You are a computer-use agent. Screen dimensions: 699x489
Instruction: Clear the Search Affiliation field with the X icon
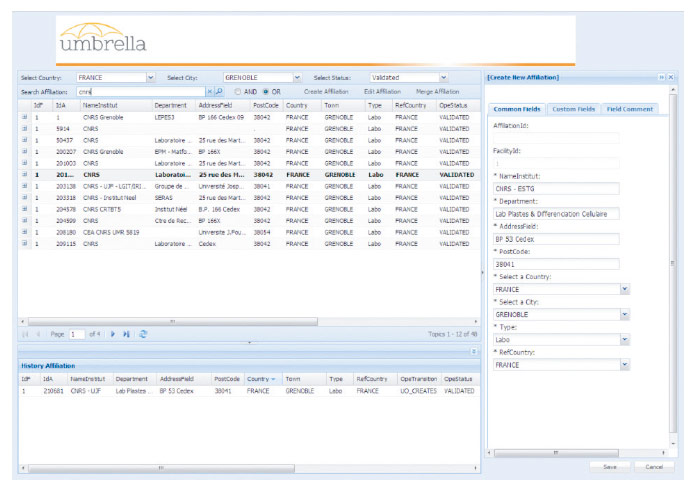point(210,91)
